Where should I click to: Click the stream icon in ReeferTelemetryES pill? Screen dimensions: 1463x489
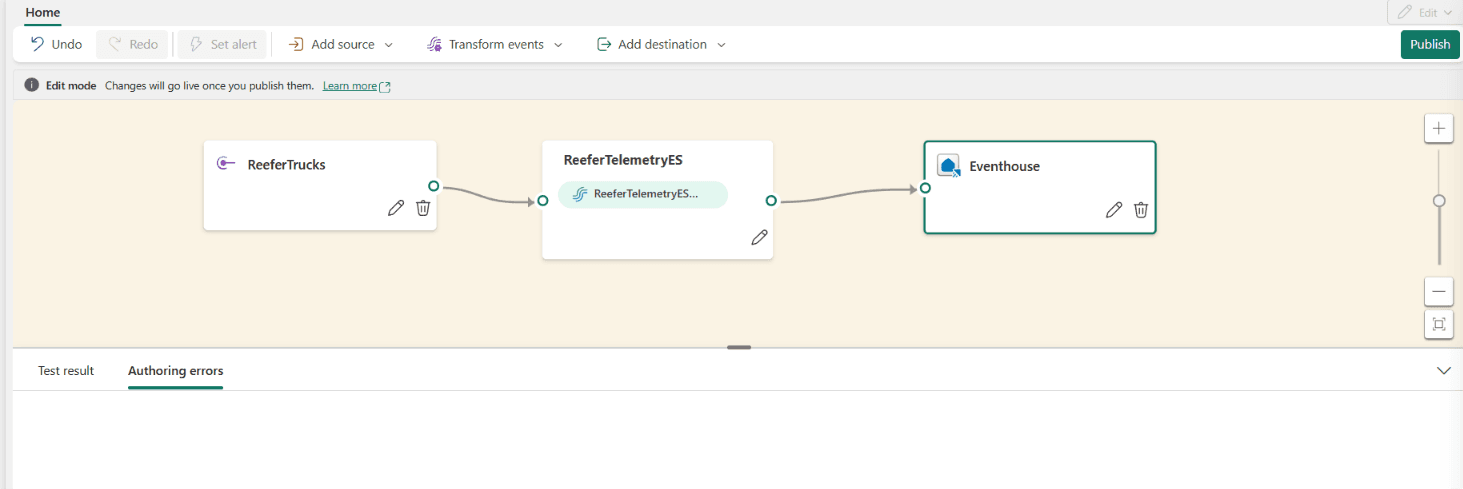579,194
